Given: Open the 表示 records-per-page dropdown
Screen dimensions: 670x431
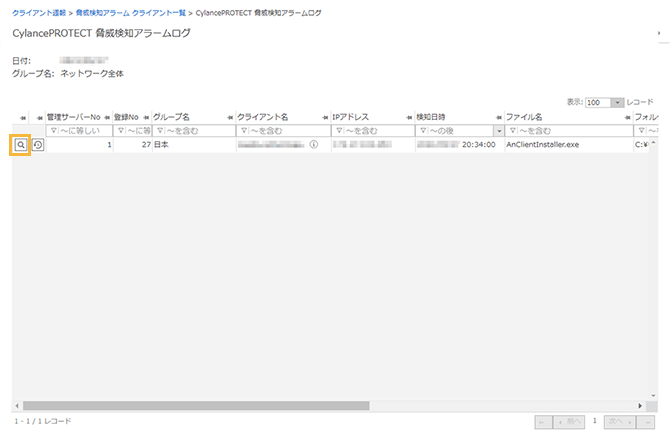Looking at the screenshot, I should pyautogui.click(x=618, y=102).
